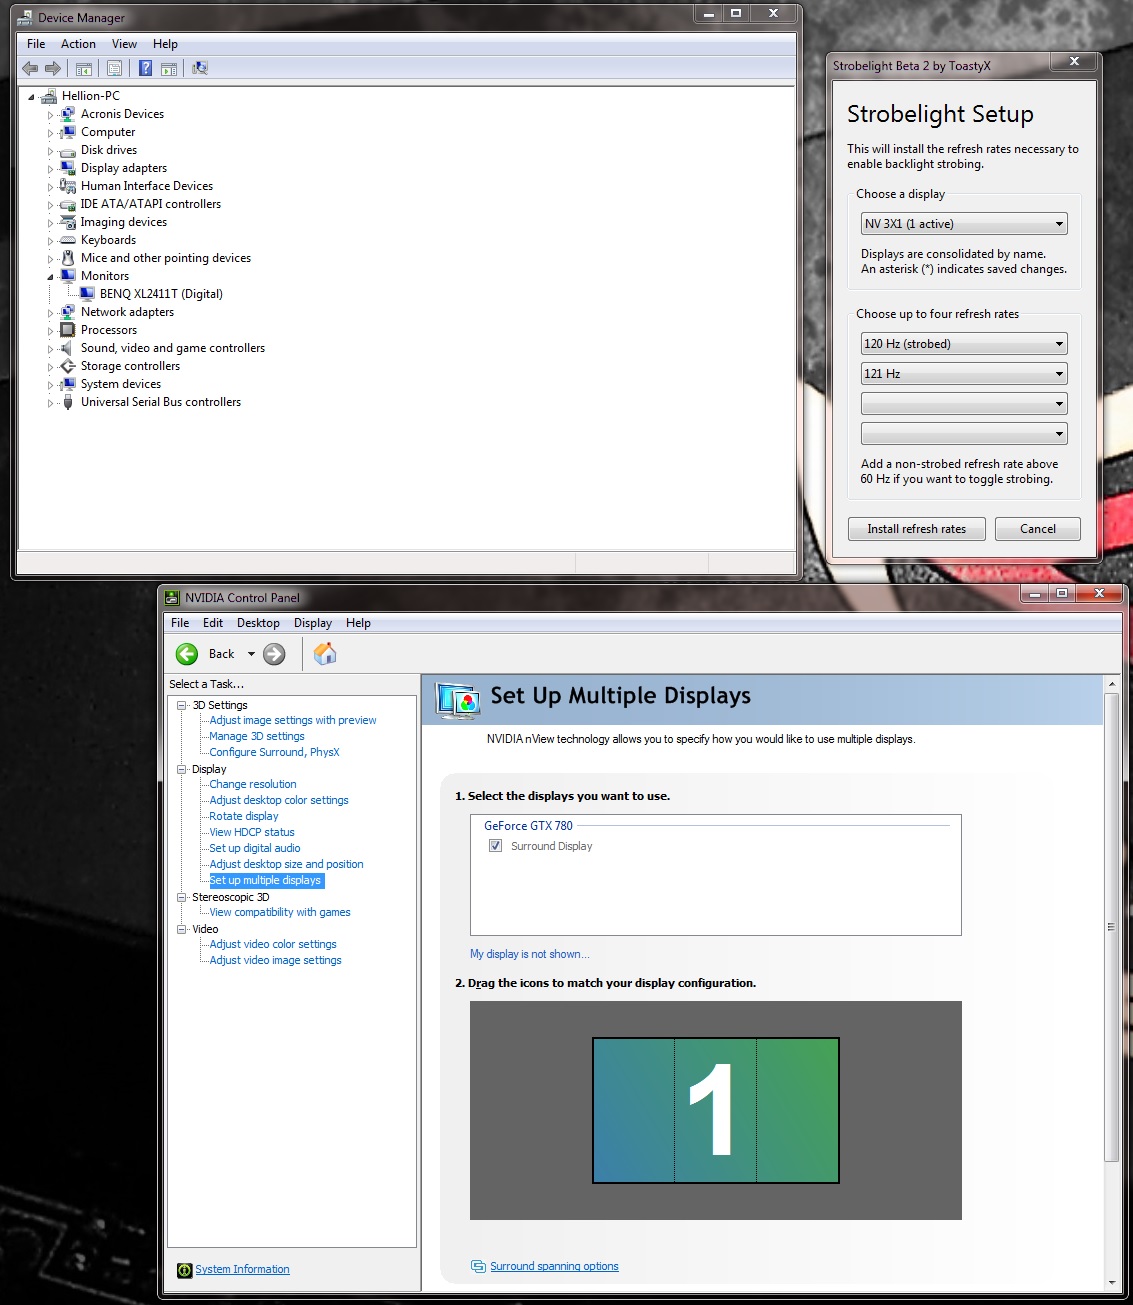Collapse the 3D Settings tree node
1133x1305 pixels.
tap(182, 705)
